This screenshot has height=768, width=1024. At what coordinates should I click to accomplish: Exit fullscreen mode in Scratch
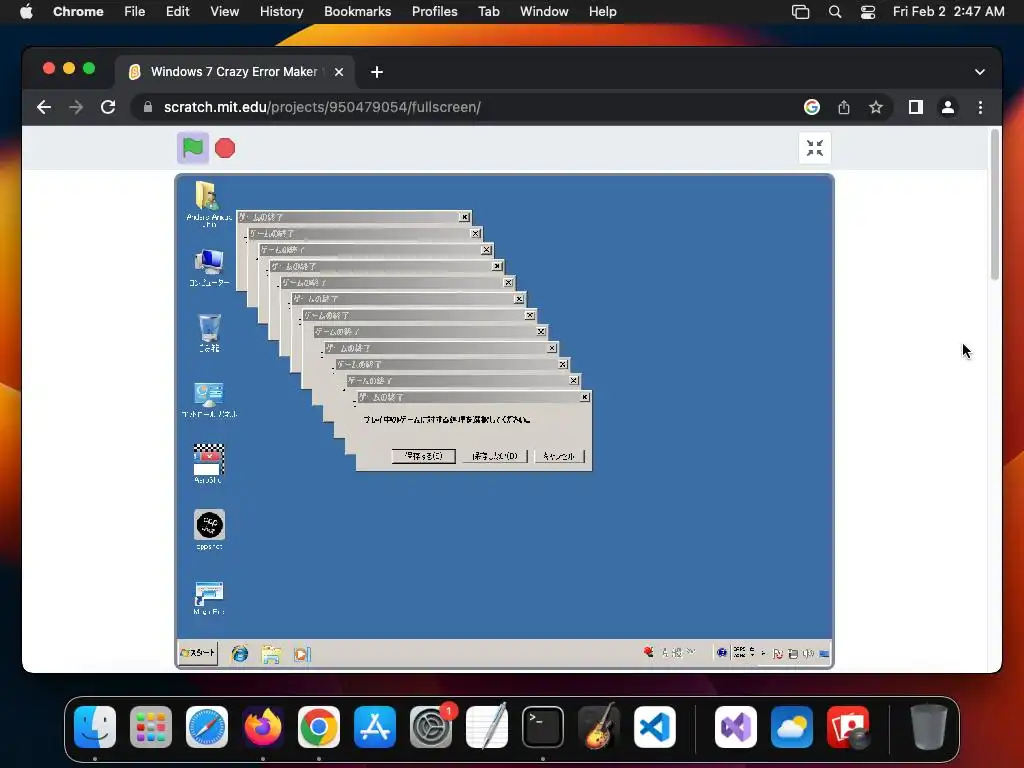tap(814, 148)
